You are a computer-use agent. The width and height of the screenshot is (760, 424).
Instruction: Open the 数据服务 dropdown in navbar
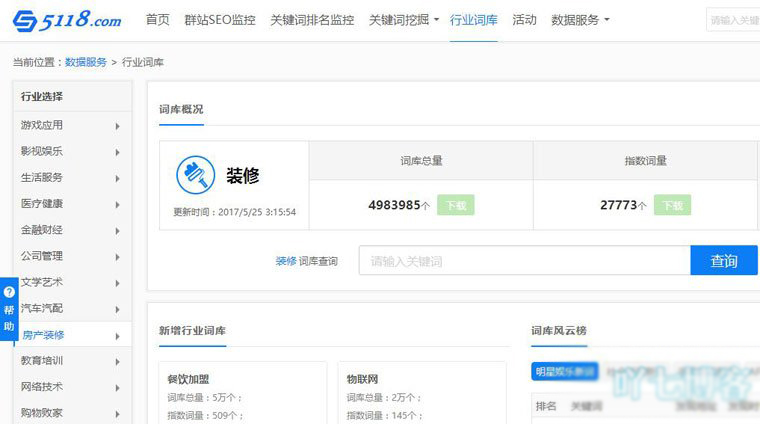(580, 20)
